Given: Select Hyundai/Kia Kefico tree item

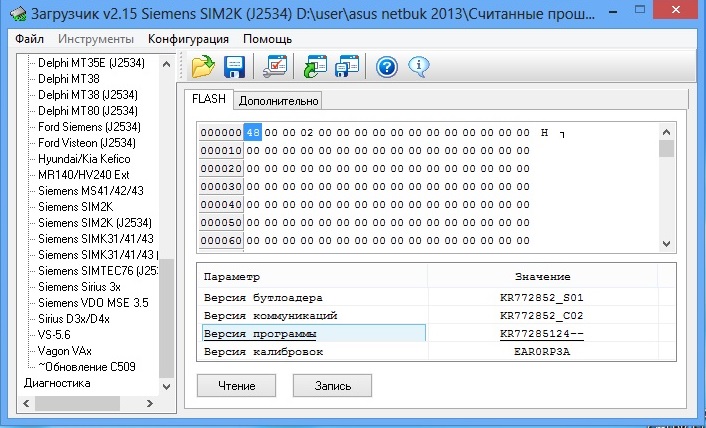Looking at the screenshot, I should [x=84, y=159].
